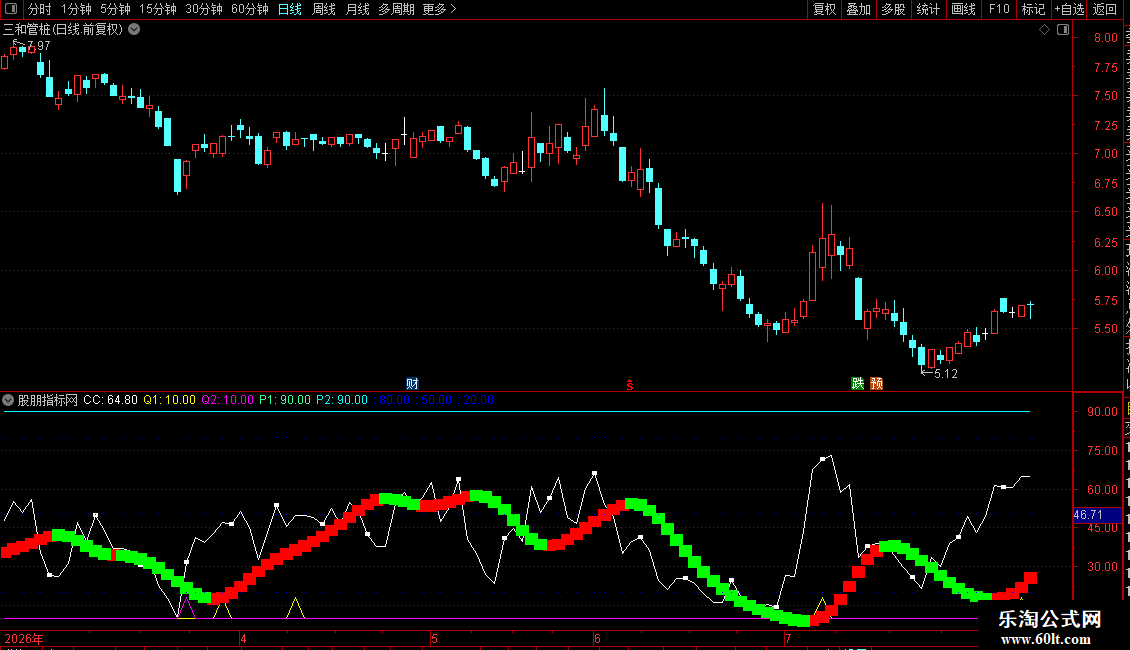Activate the 画线 drawing tools
Image resolution: width=1130 pixels, height=650 pixels.
[x=964, y=9]
